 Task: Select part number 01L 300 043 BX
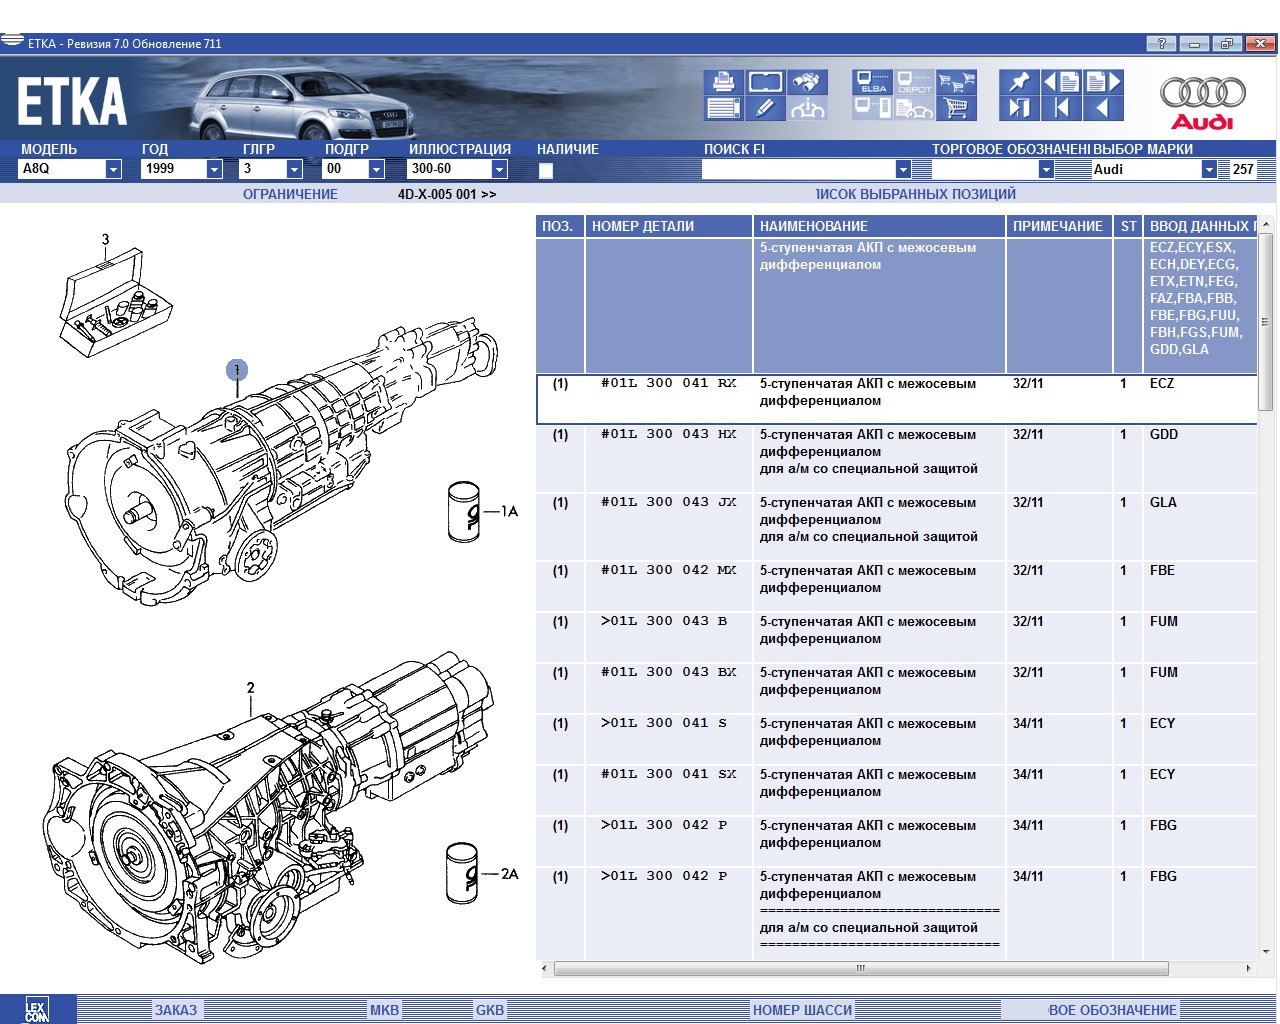pos(668,672)
